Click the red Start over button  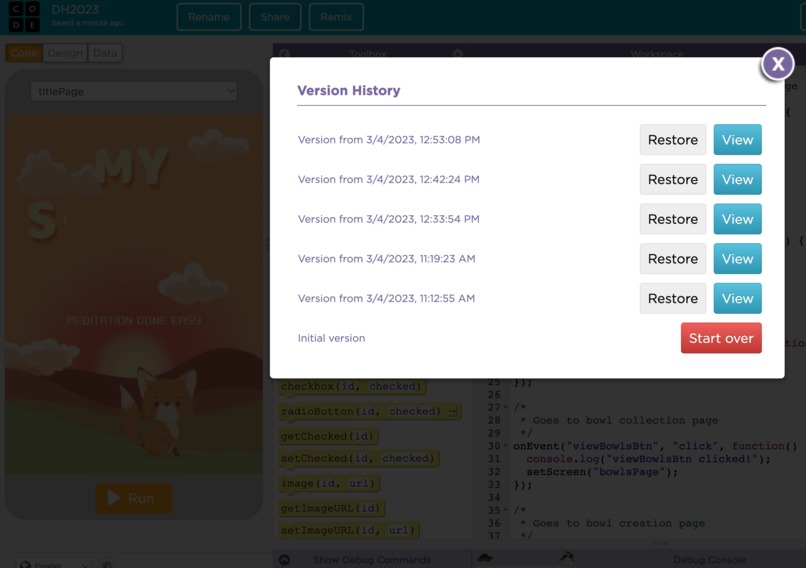[721, 338]
